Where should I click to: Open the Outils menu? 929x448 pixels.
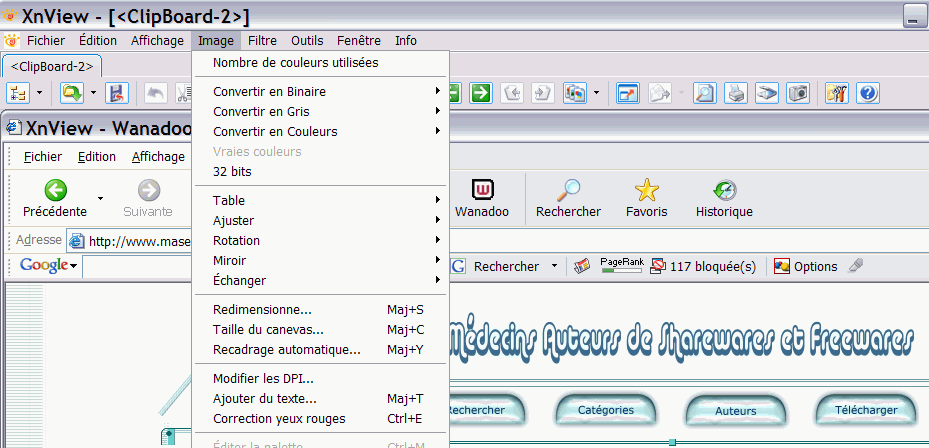[307, 41]
